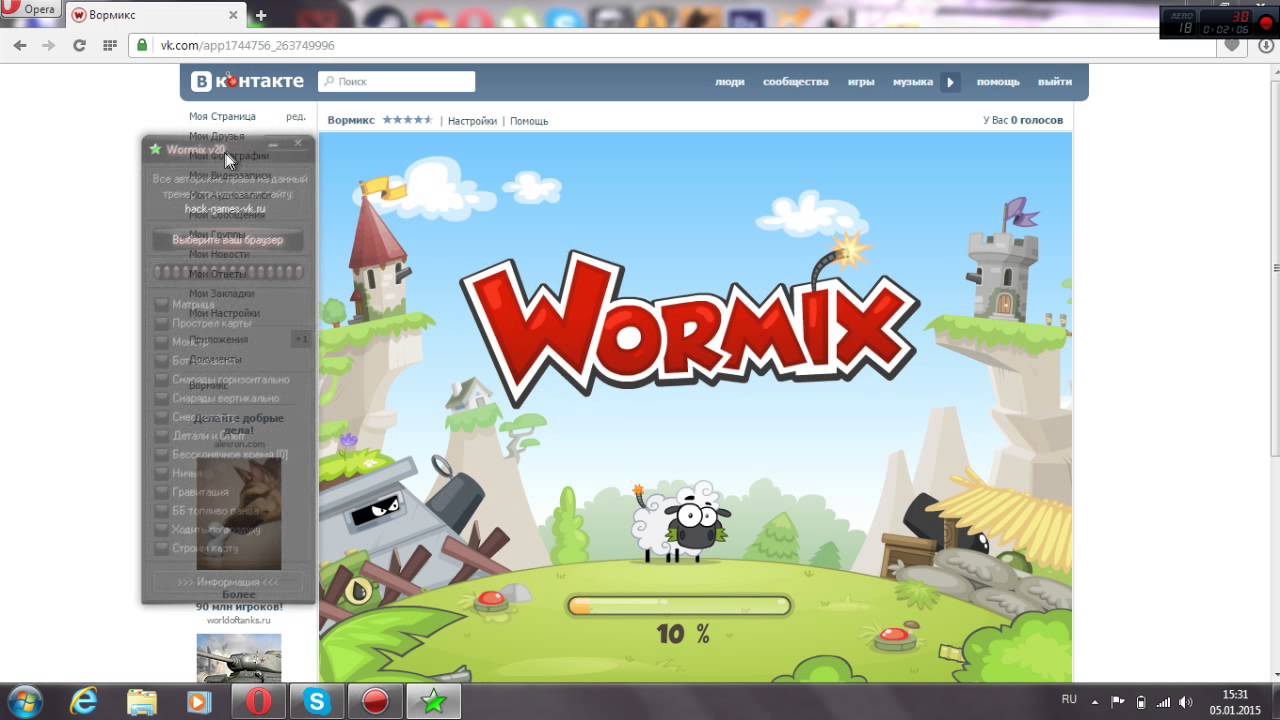Click the battery icon in the system tray
This screenshot has width=1280, height=720.
(1141, 701)
